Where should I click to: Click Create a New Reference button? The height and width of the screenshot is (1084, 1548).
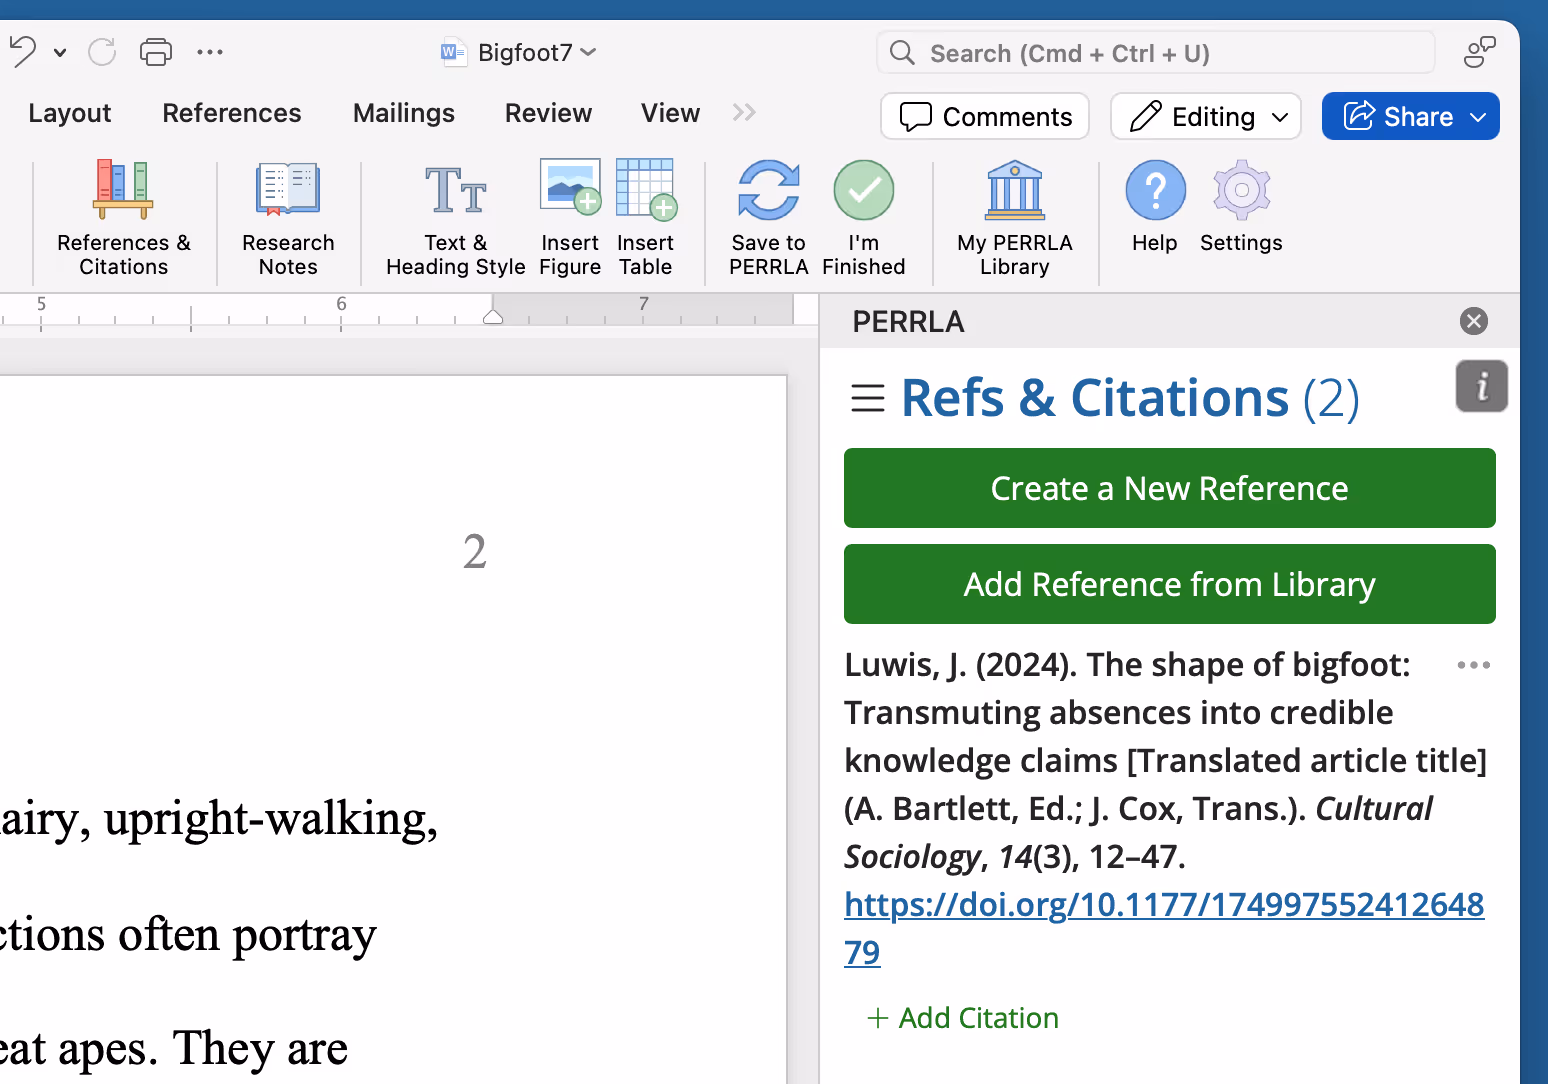[x=1170, y=488]
